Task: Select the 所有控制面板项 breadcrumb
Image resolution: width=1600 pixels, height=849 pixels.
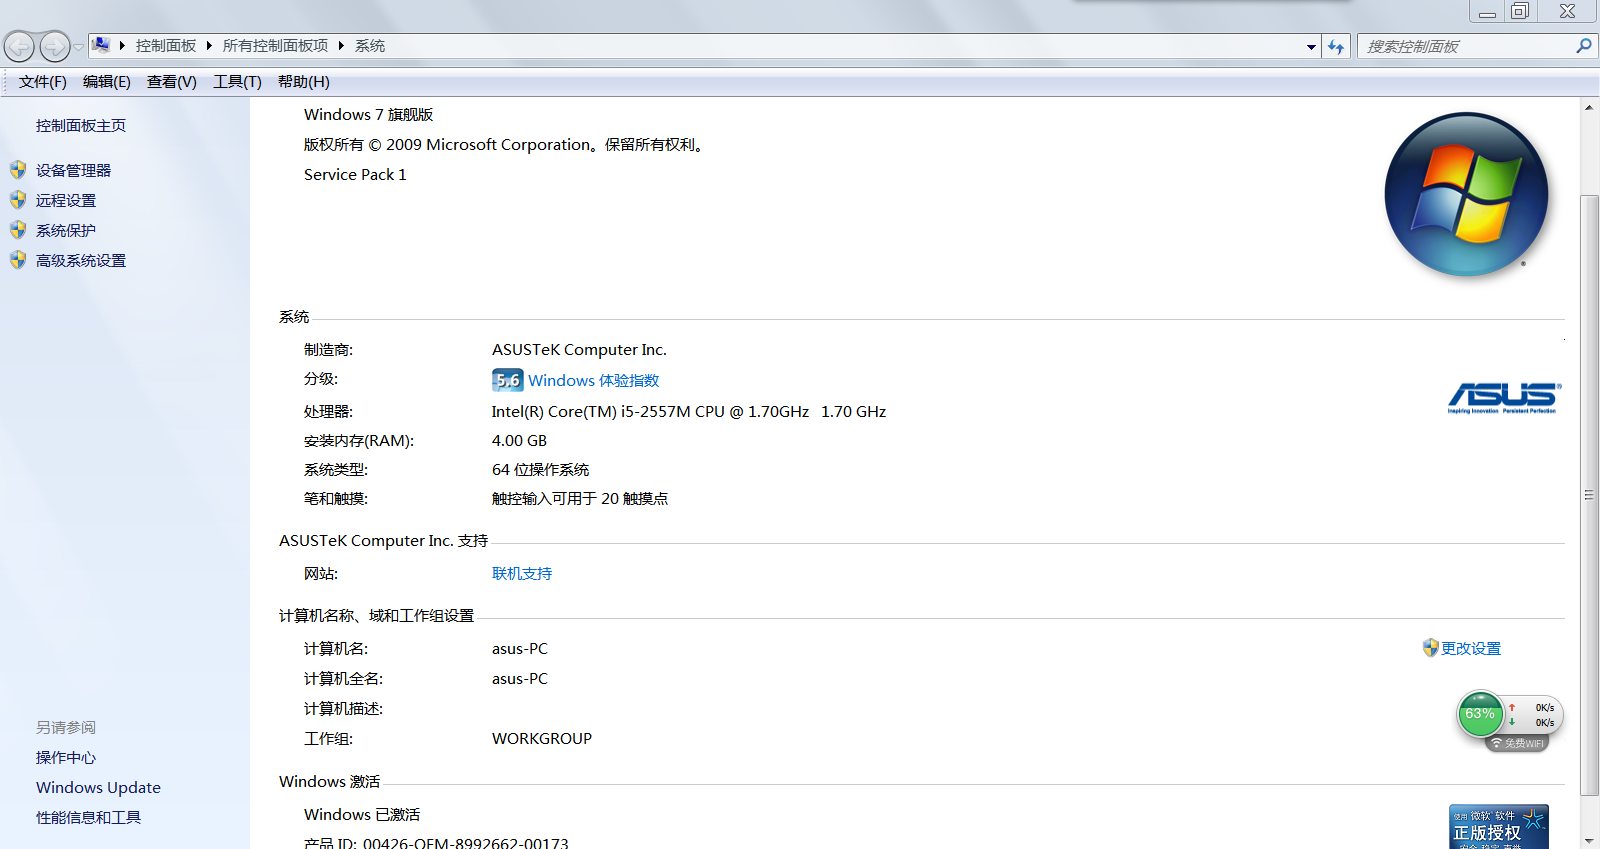Action: click(x=275, y=46)
